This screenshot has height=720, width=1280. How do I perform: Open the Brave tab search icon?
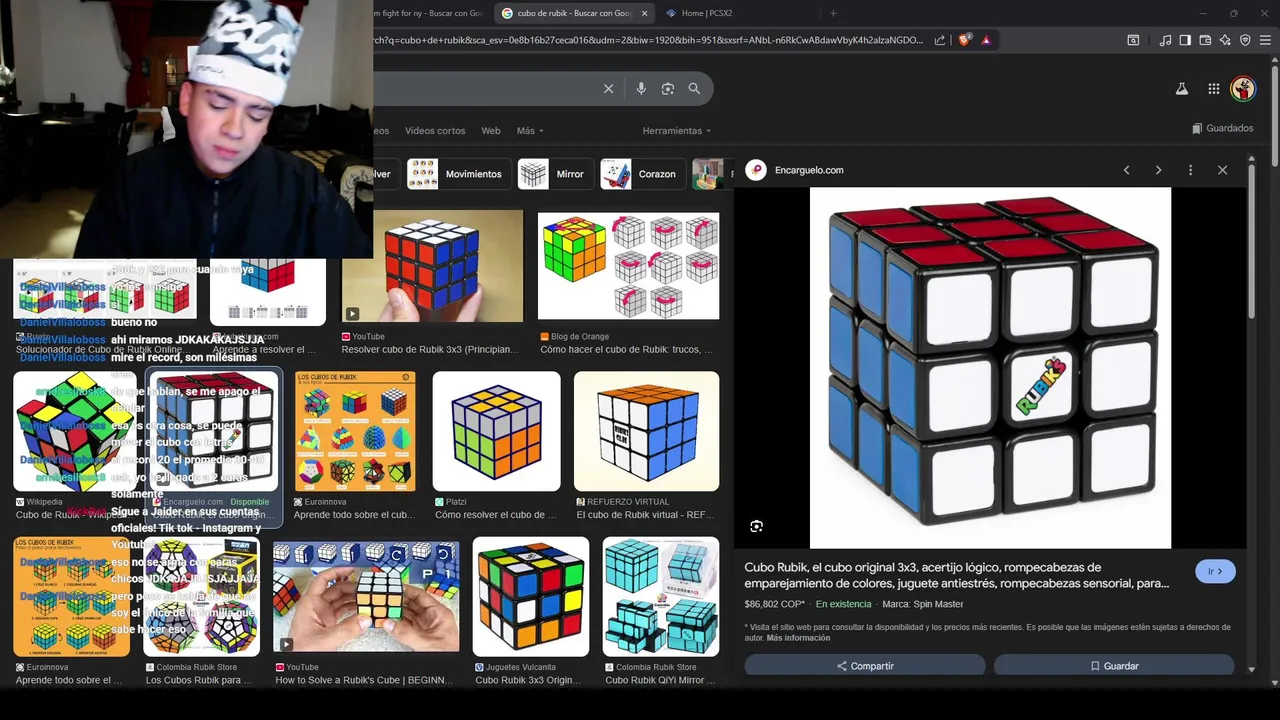pyautogui.click(x=1133, y=40)
